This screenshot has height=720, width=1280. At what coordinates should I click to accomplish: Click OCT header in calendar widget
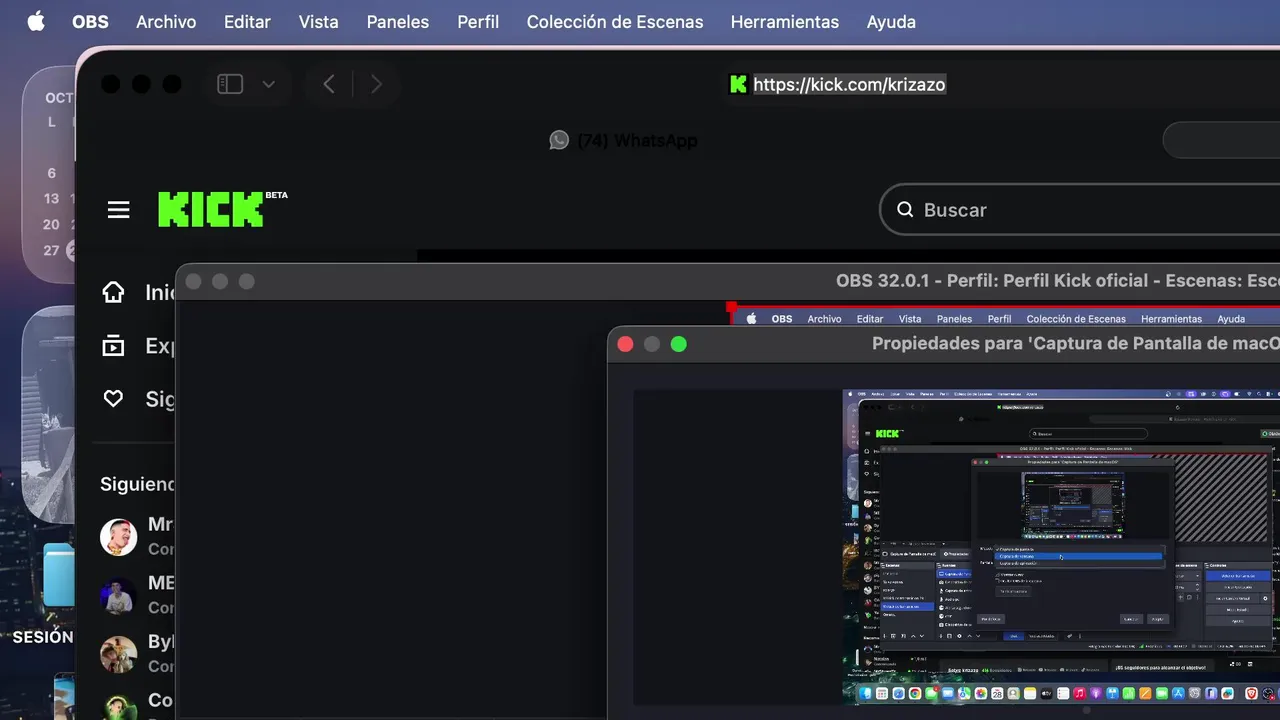(59, 98)
